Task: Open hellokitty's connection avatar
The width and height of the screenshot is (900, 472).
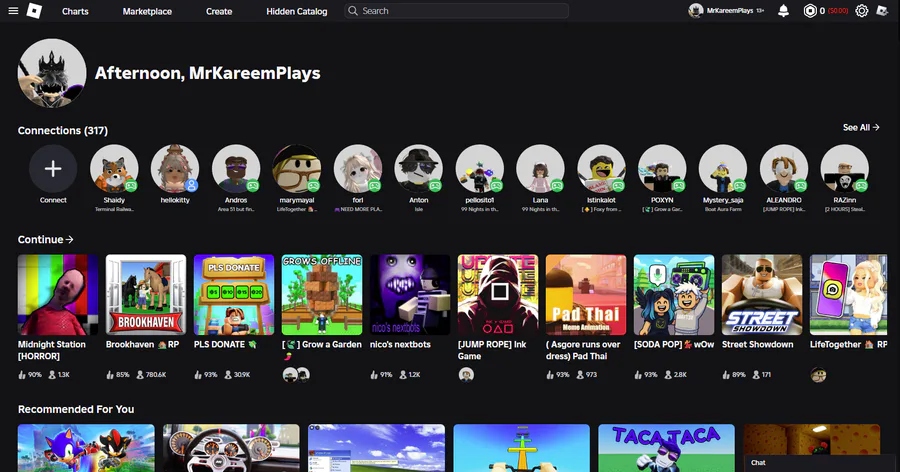Action: (175, 168)
